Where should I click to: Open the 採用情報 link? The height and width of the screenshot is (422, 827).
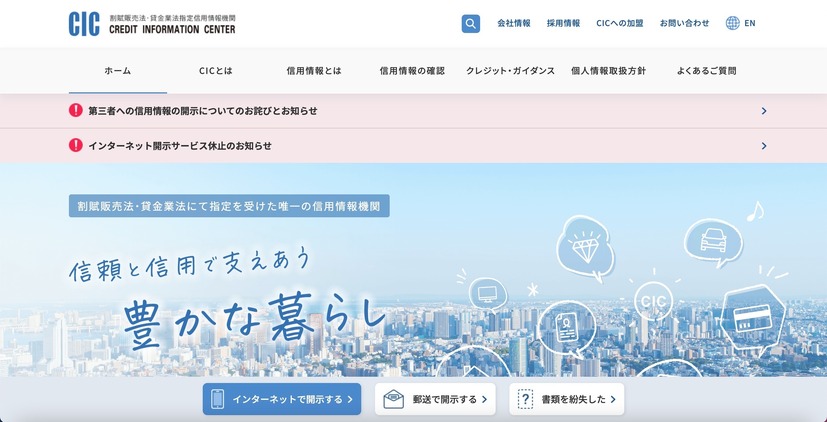click(563, 23)
